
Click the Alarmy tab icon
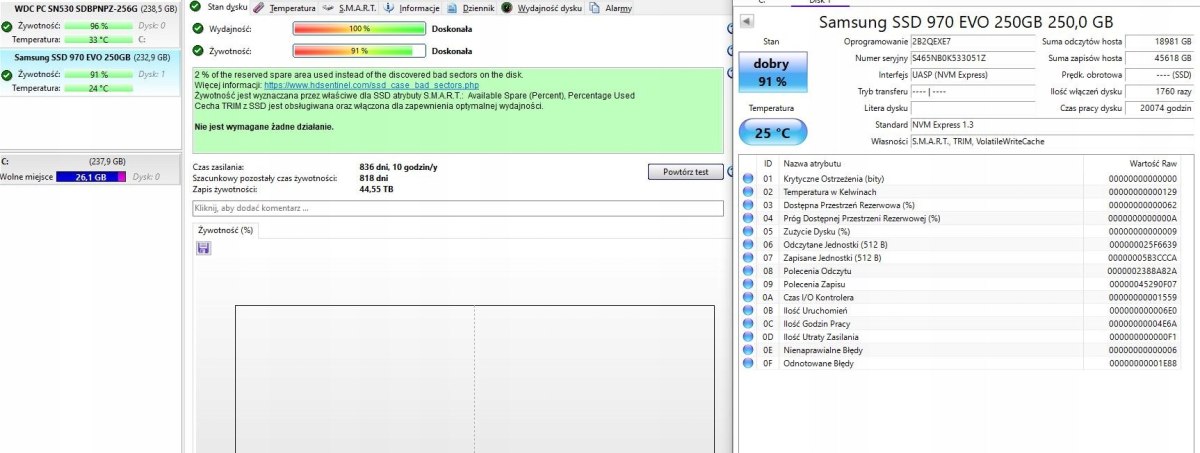click(596, 8)
